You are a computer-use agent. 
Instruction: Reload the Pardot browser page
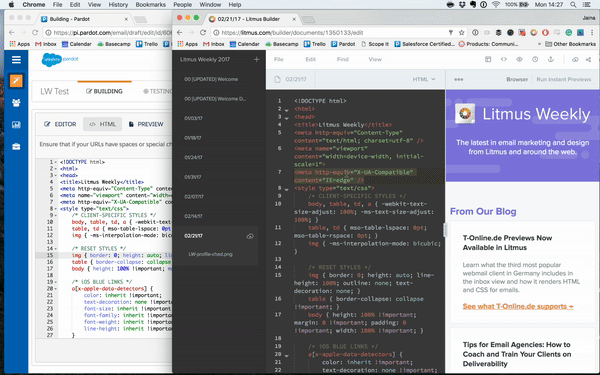(35, 33)
